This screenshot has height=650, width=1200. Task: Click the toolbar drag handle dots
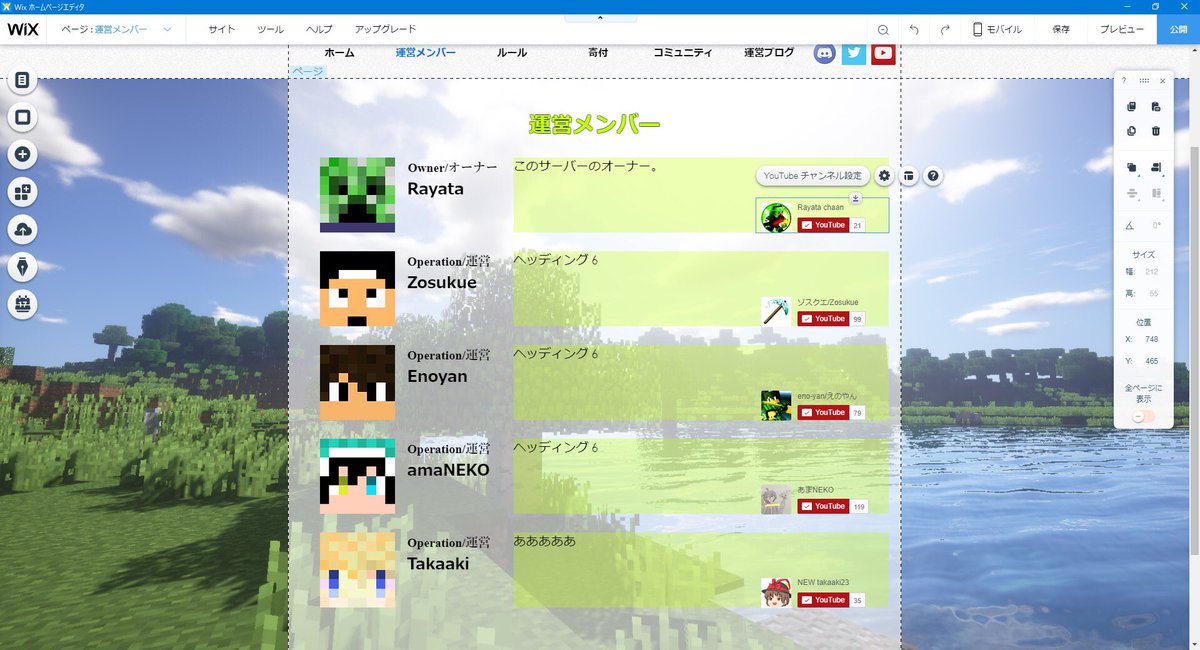[x=1144, y=81]
